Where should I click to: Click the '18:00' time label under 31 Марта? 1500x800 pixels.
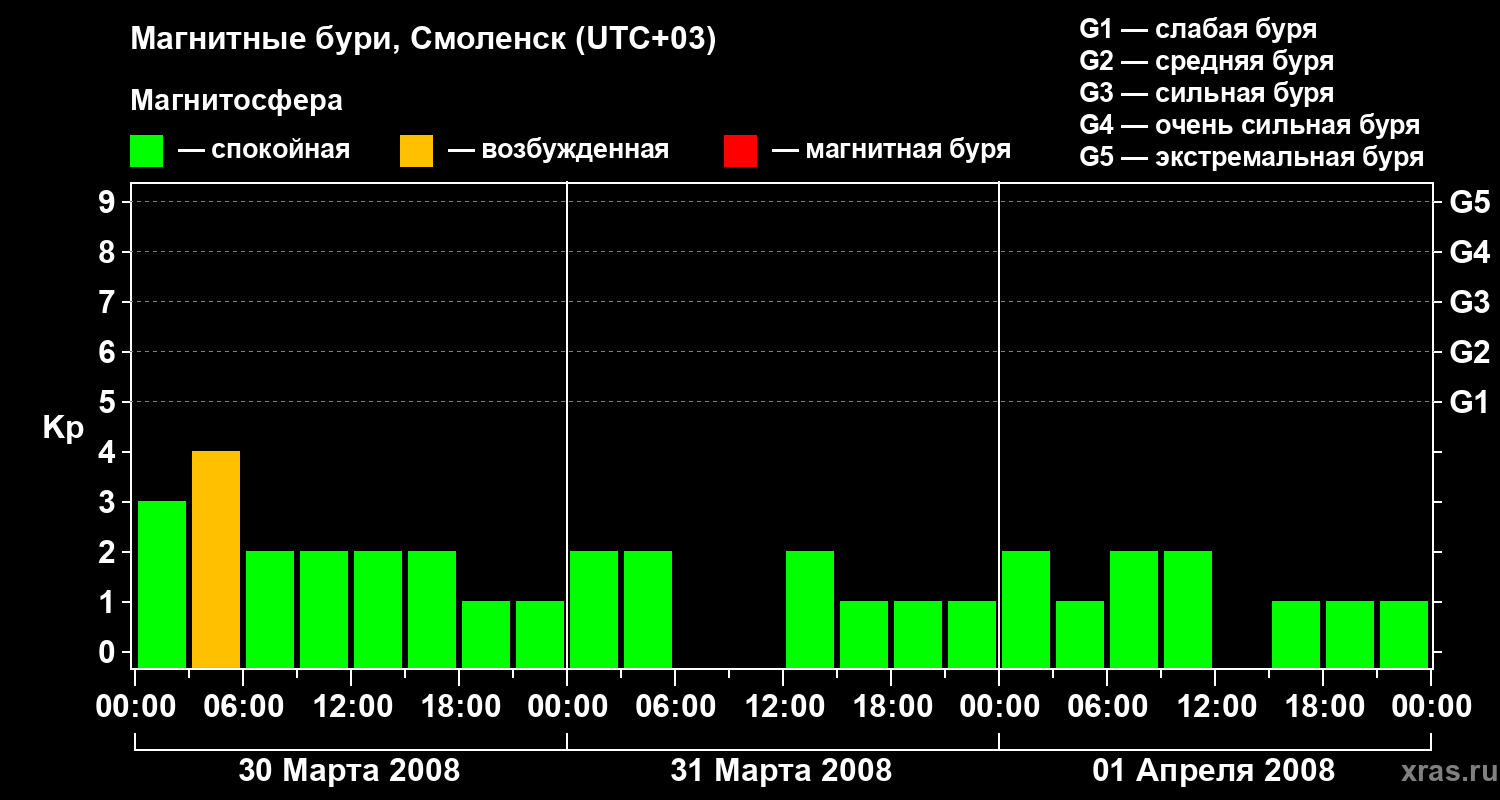tap(891, 707)
